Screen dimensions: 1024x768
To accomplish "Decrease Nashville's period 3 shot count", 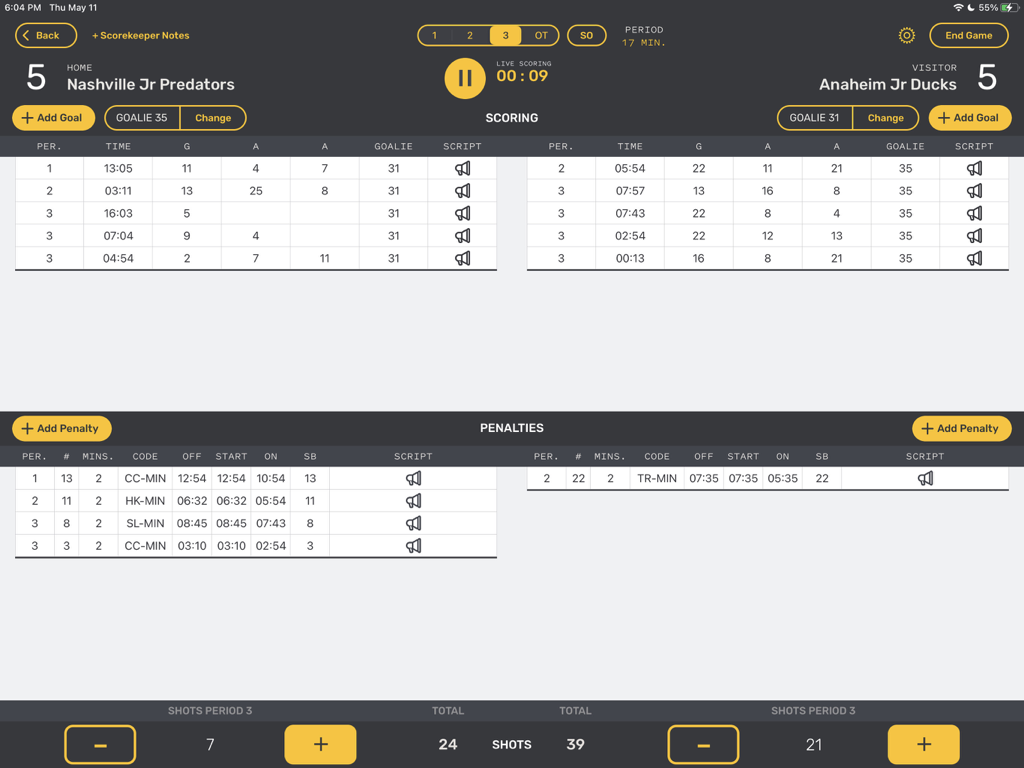I will click(x=100, y=744).
